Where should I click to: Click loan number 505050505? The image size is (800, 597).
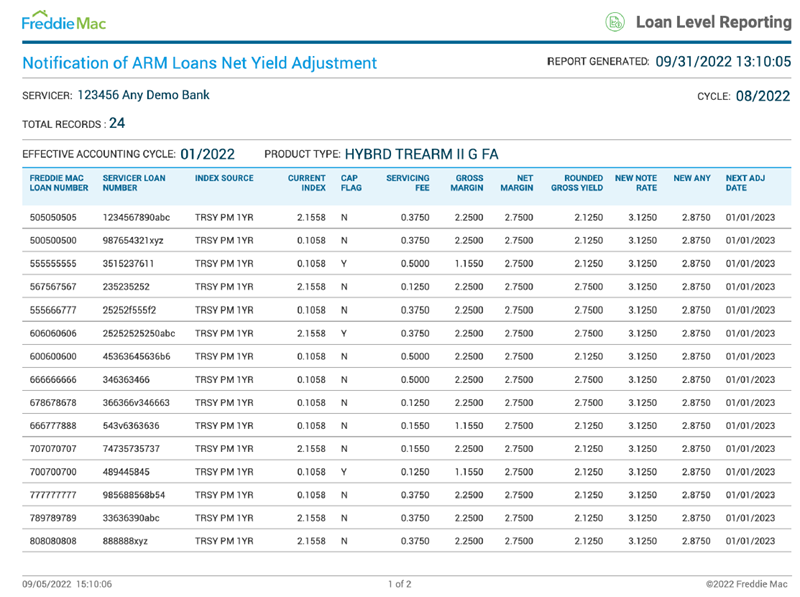53,217
